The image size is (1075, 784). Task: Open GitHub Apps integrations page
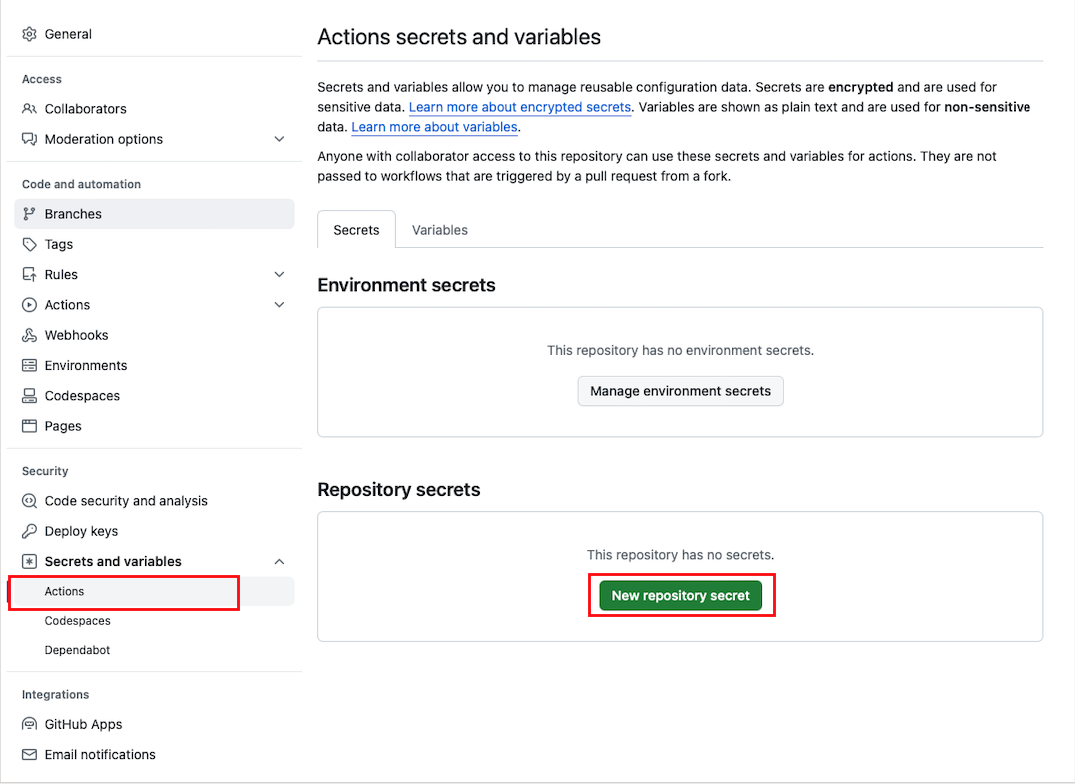click(x=154, y=724)
